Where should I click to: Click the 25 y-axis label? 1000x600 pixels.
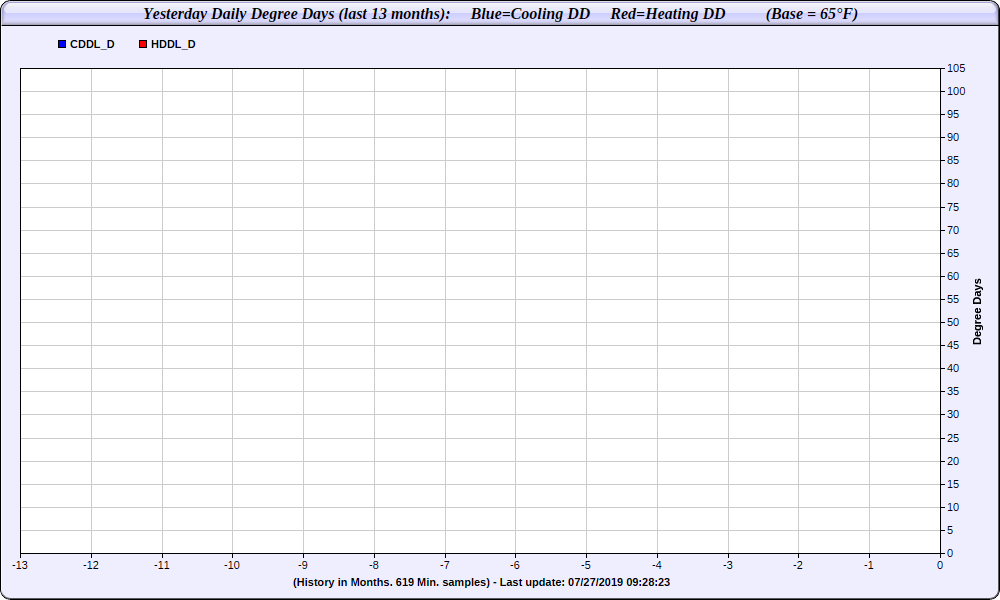pos(953,438)
